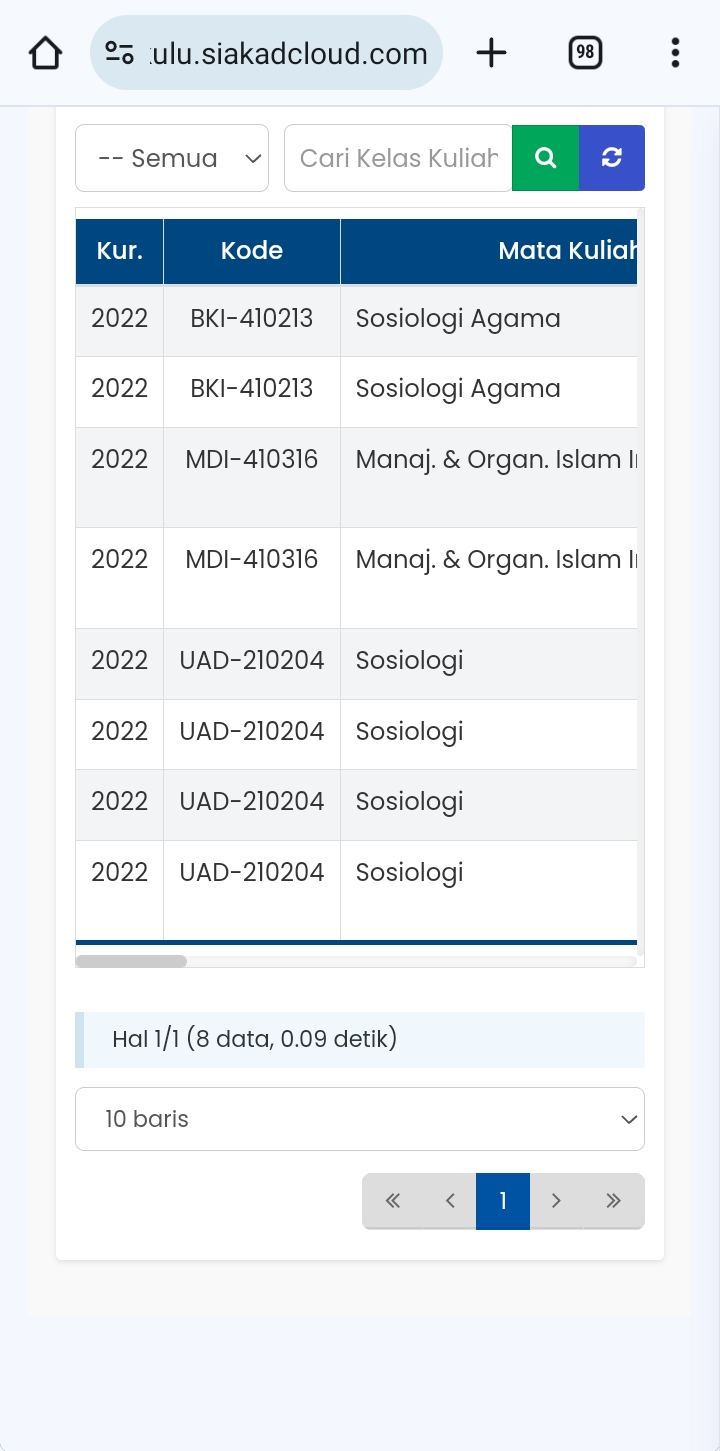
Task: Jump to the last page
Action: 614,1201
